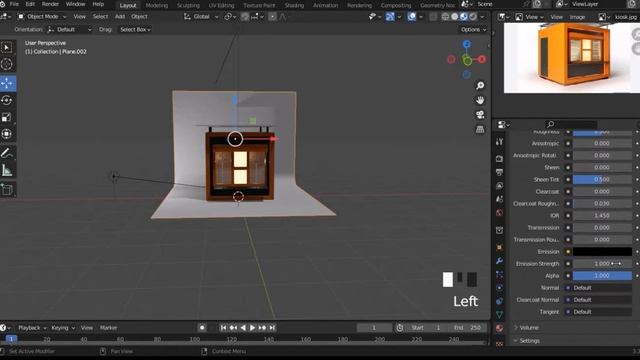Open the Render properties tab
The image size is (640, 360).
point(499,158)
